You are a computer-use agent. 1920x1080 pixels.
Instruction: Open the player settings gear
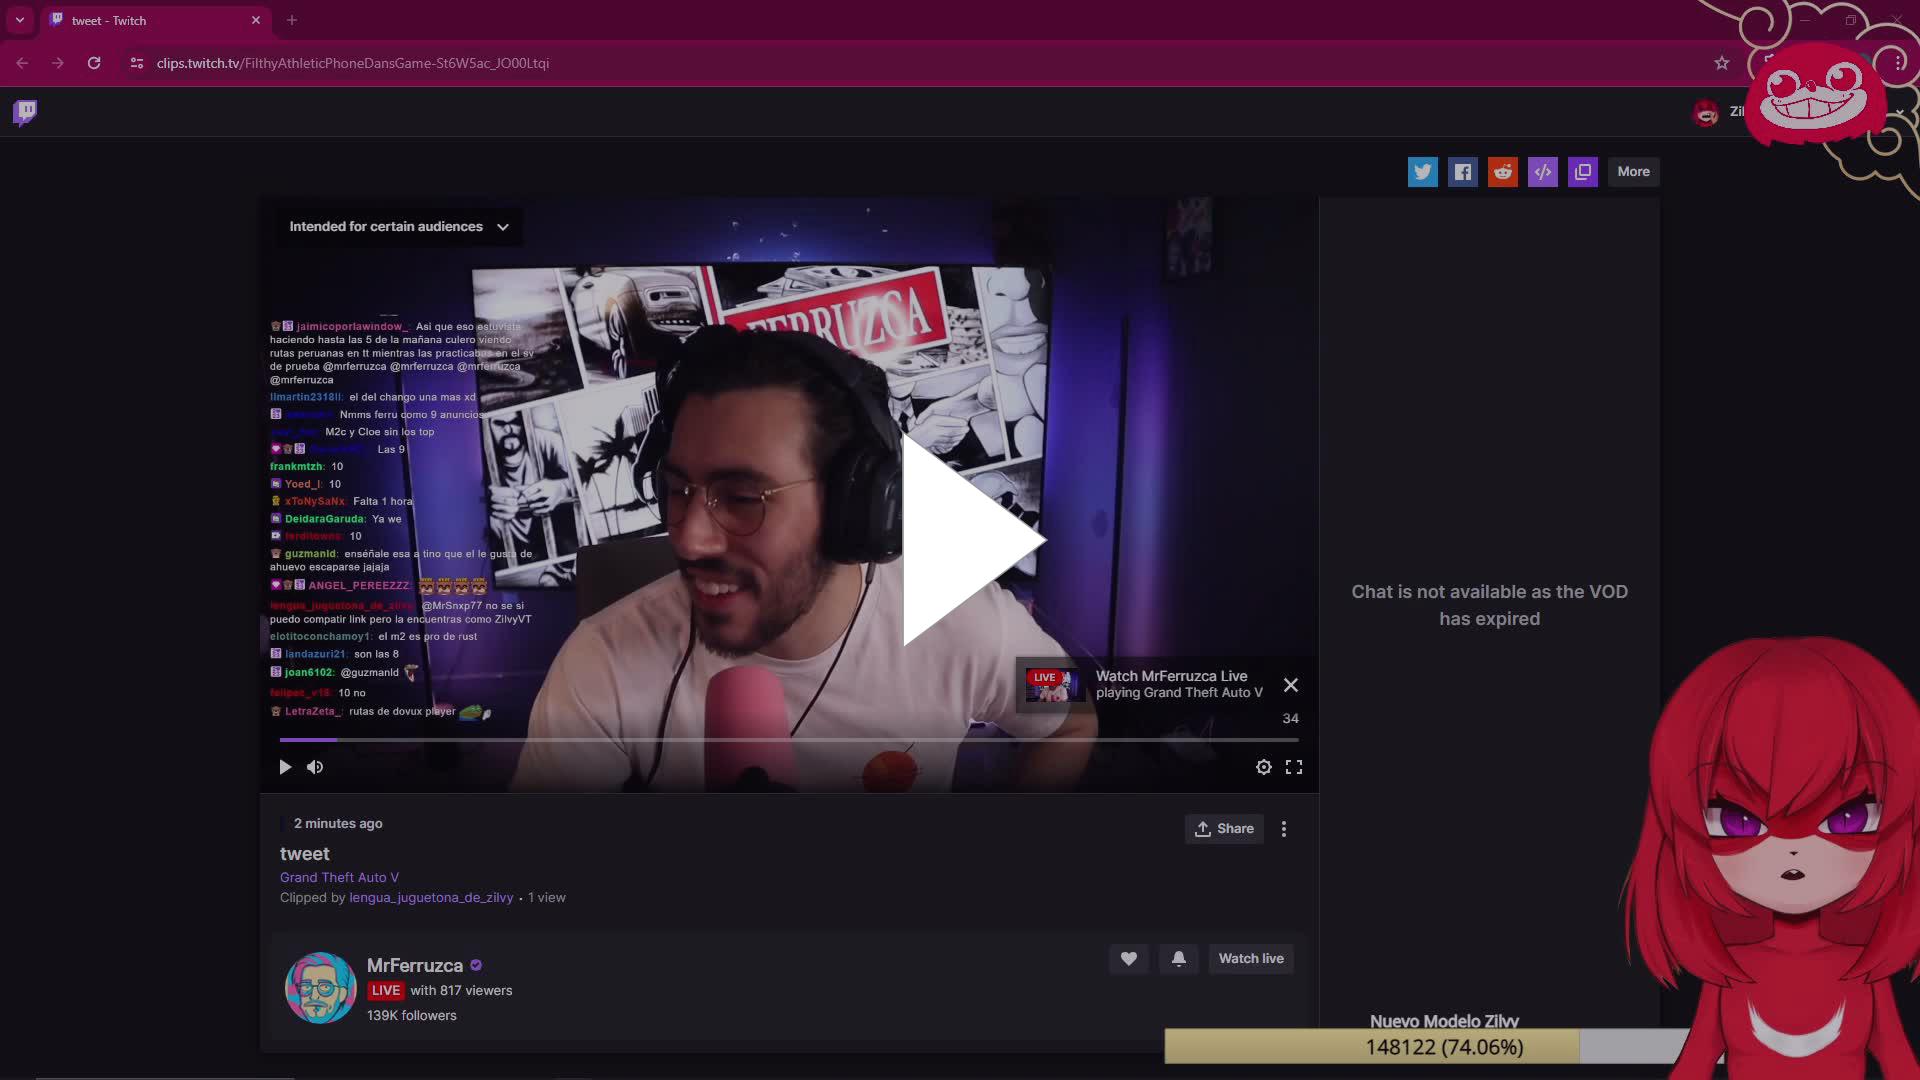click(x=1263, y=766)
